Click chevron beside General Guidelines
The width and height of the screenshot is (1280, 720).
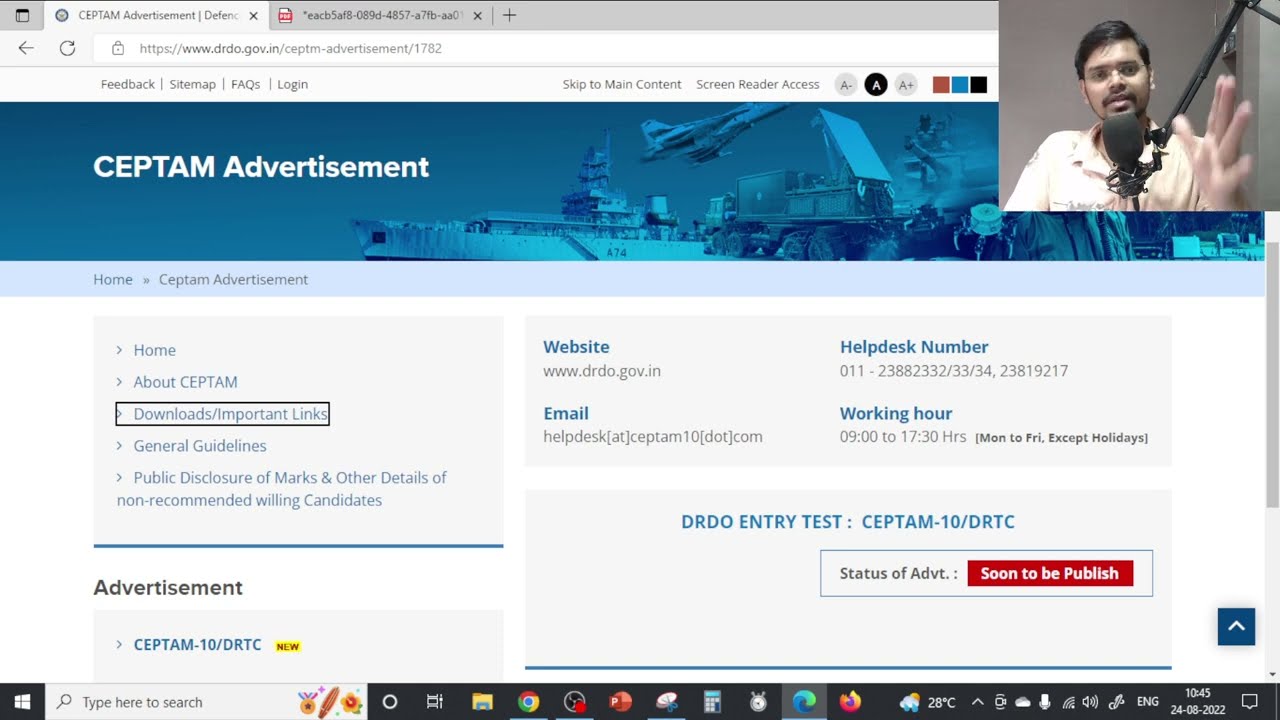click(119, 446)
